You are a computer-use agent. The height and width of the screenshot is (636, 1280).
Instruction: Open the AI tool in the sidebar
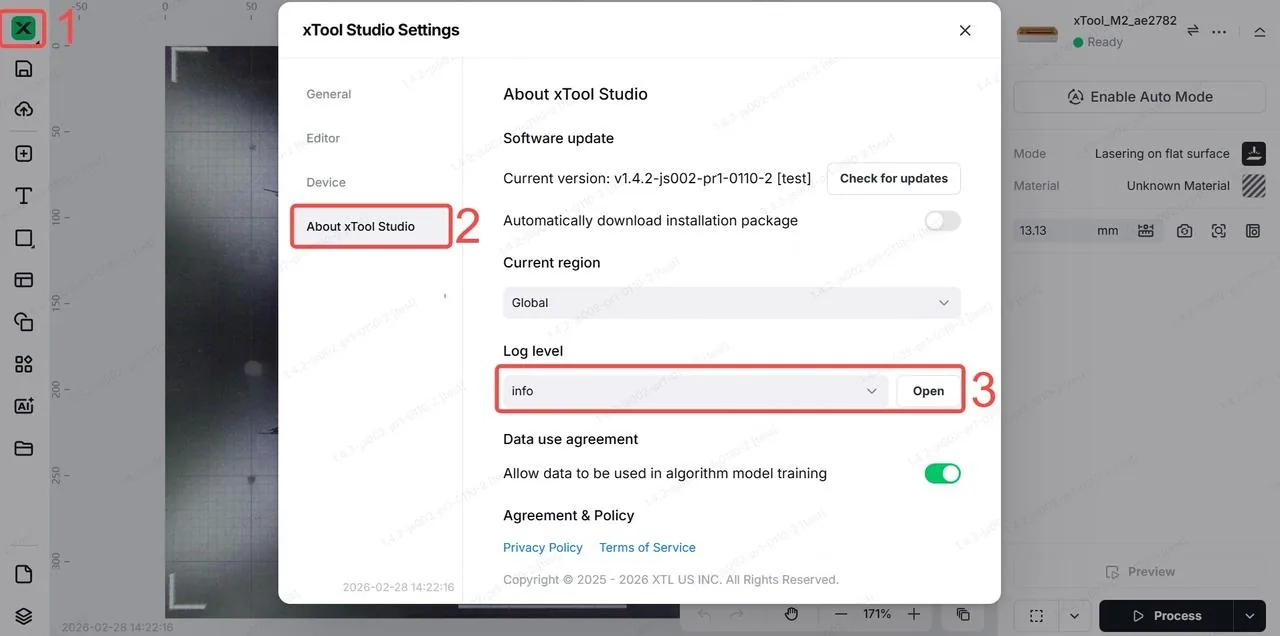[x=24, y=406]
